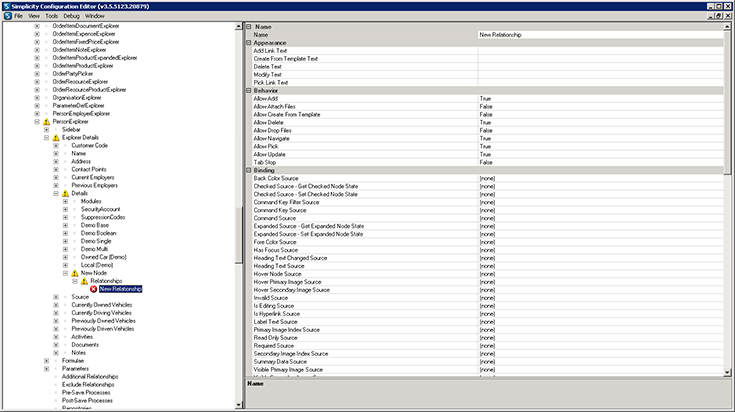Click the warning icon beside PersonExplorer
Screen dimensions: 735x412
pos(46,122)
